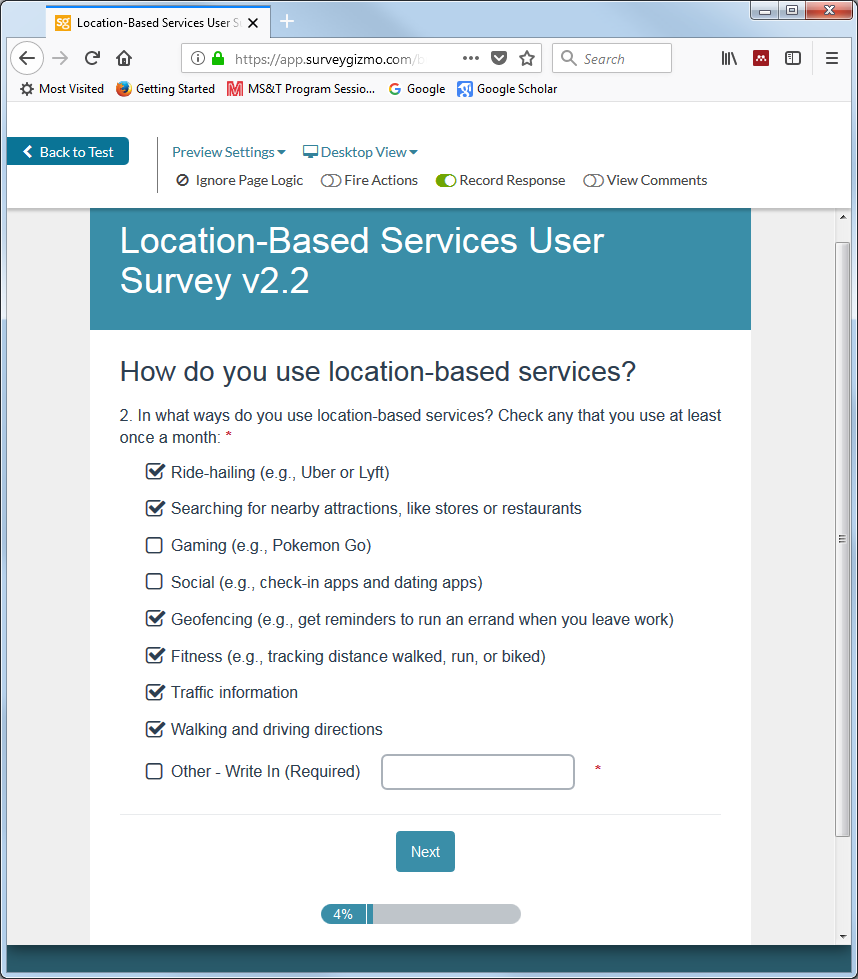Open the Library icon in toolbar

729,58
